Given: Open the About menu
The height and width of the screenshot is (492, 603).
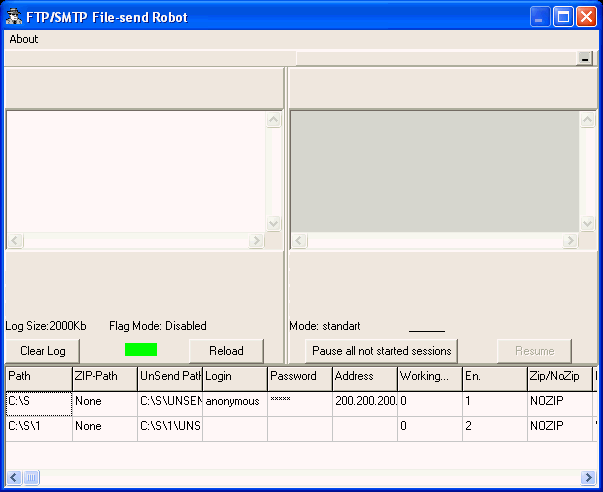Looking at the screenshot, I should click(24, 39).
